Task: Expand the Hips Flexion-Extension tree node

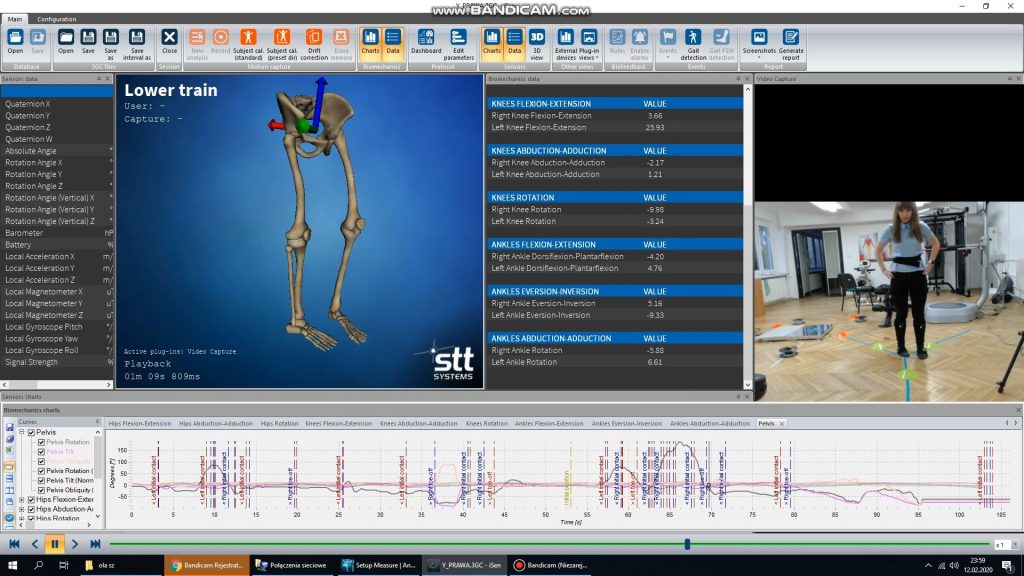Action: click(x=22, y=499)
